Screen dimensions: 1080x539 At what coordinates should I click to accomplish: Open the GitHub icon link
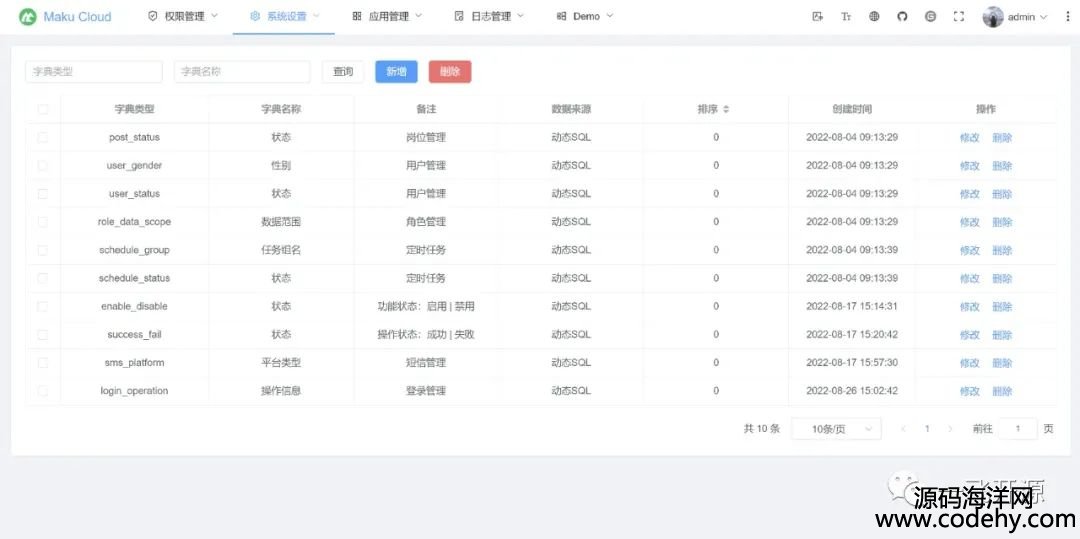(x=902, y=17)
